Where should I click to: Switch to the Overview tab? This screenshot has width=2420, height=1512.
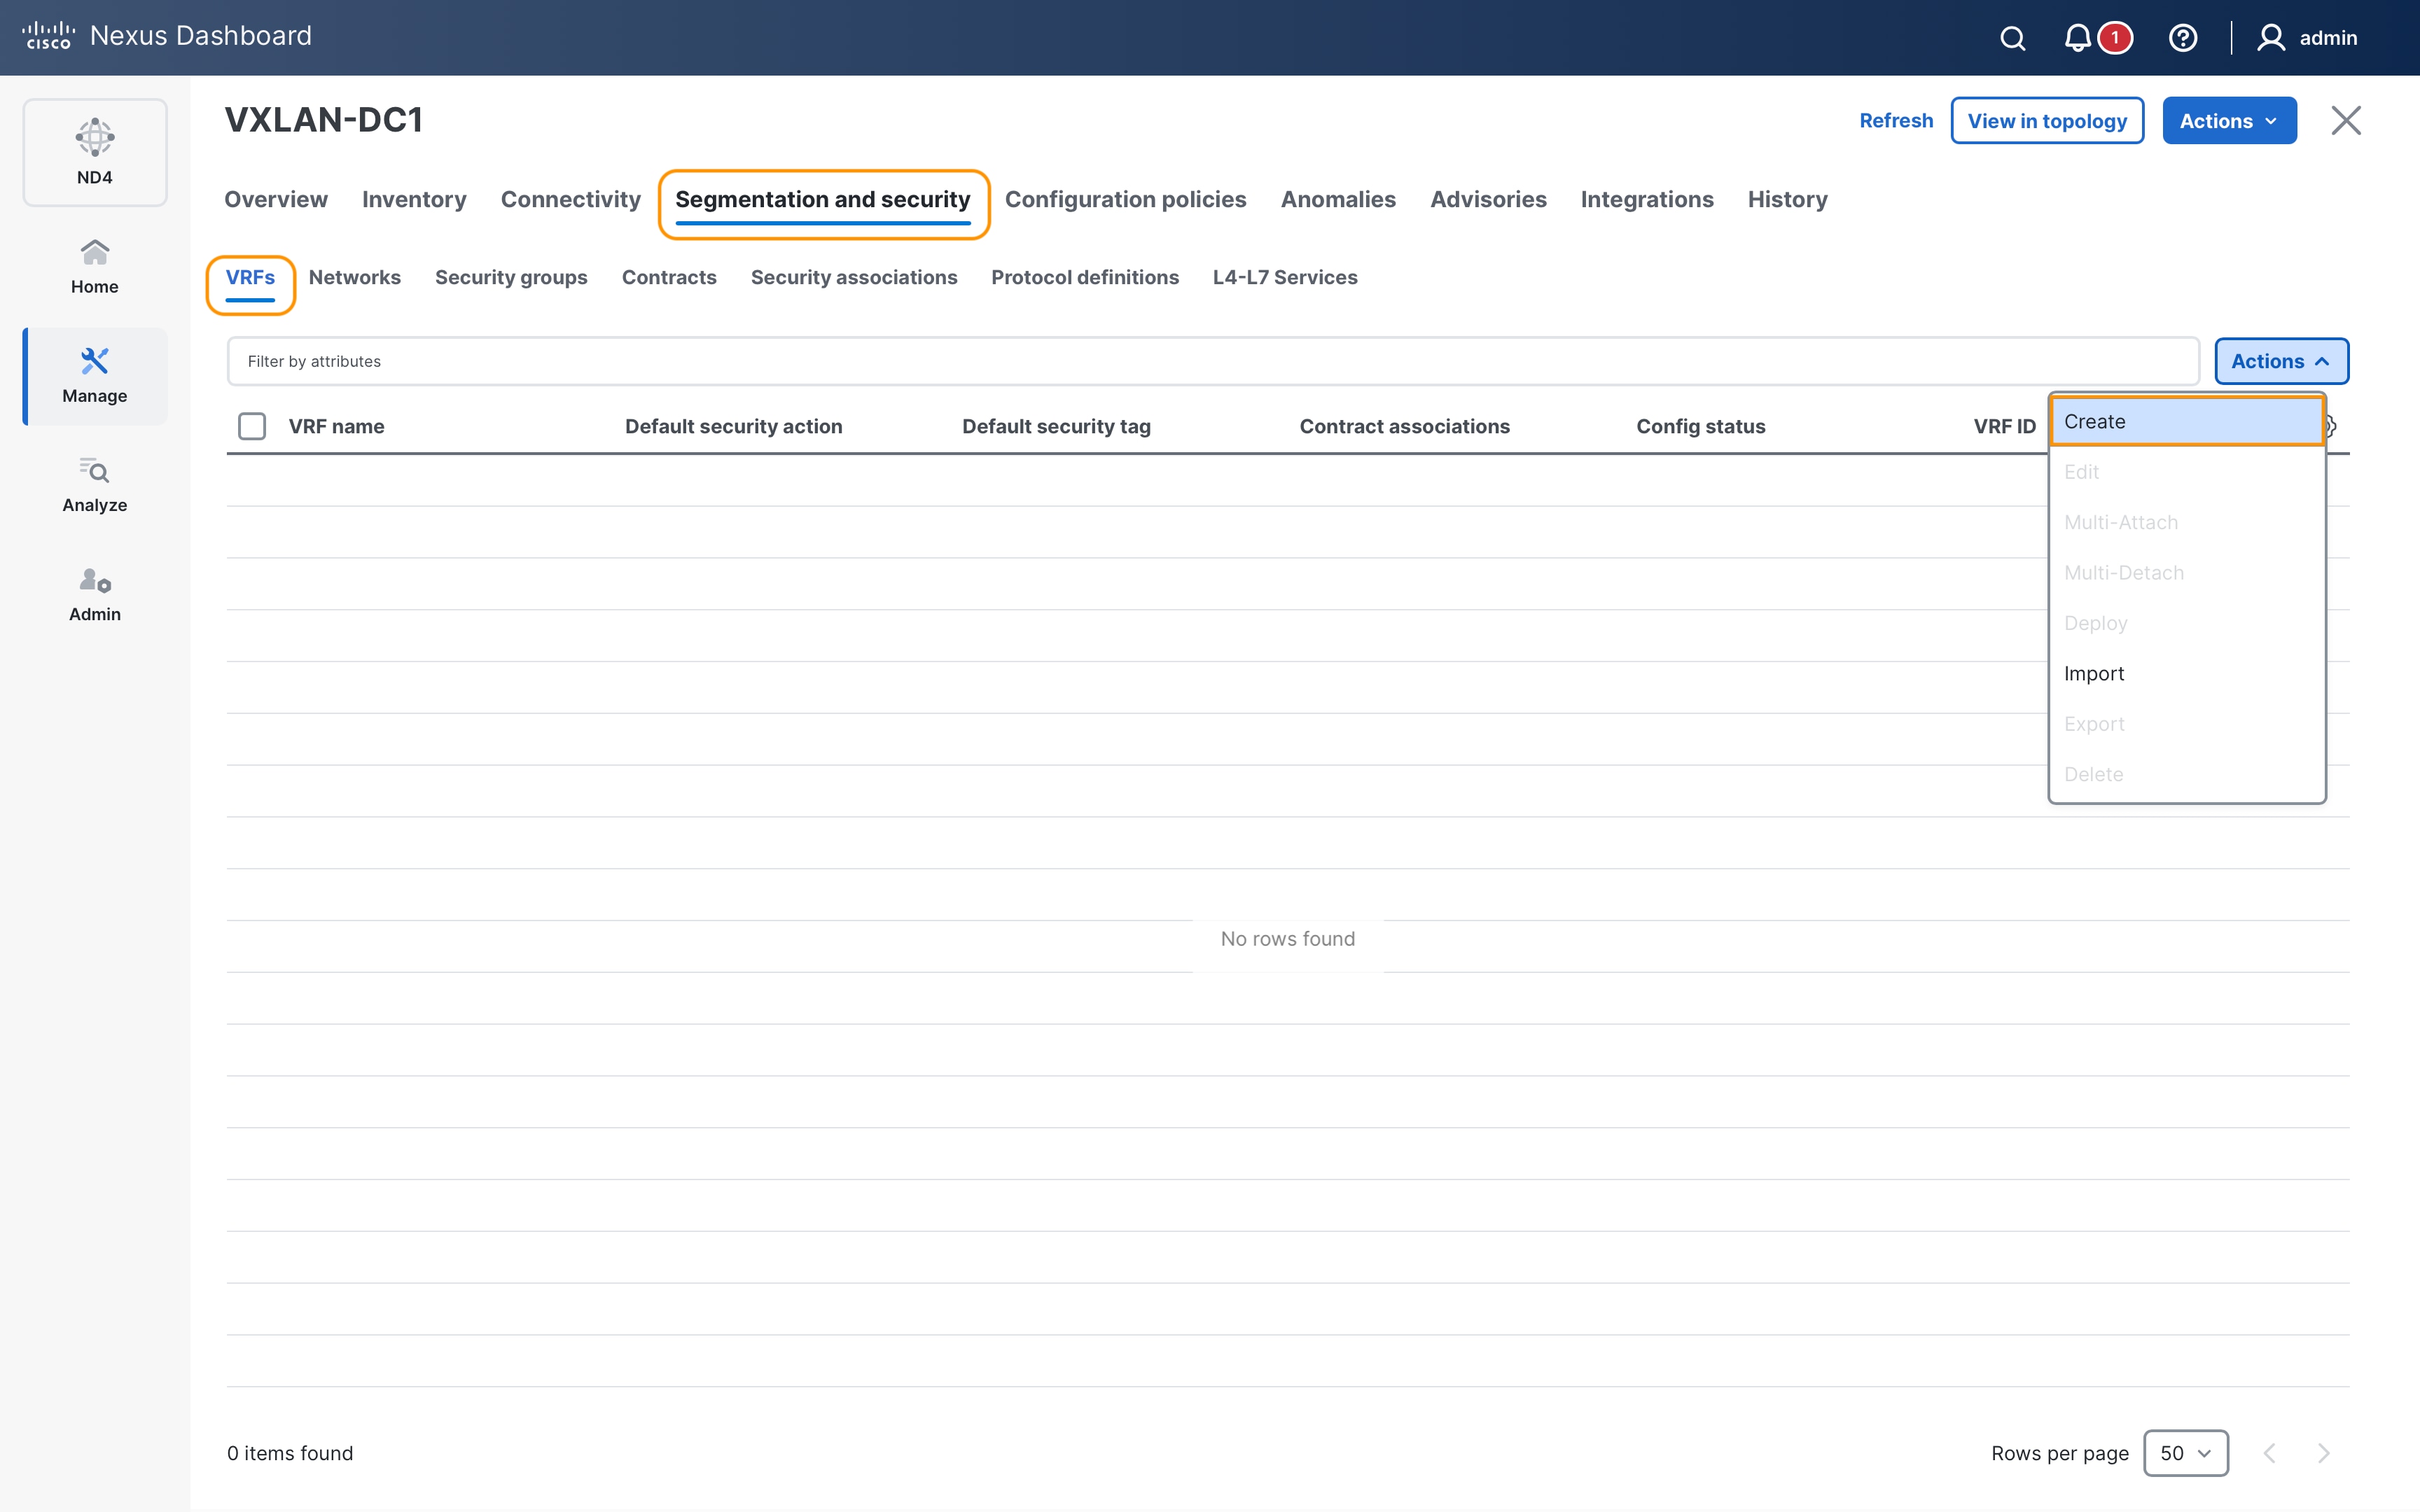[x=276, y=199]
